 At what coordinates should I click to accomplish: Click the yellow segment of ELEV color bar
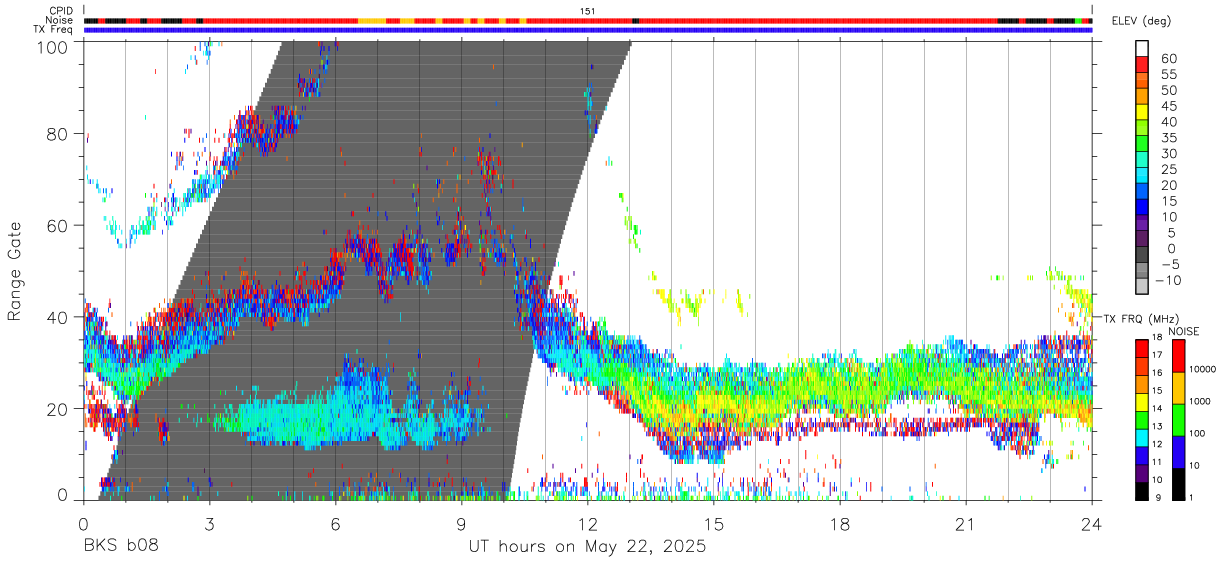click(x=1143, y=110)
